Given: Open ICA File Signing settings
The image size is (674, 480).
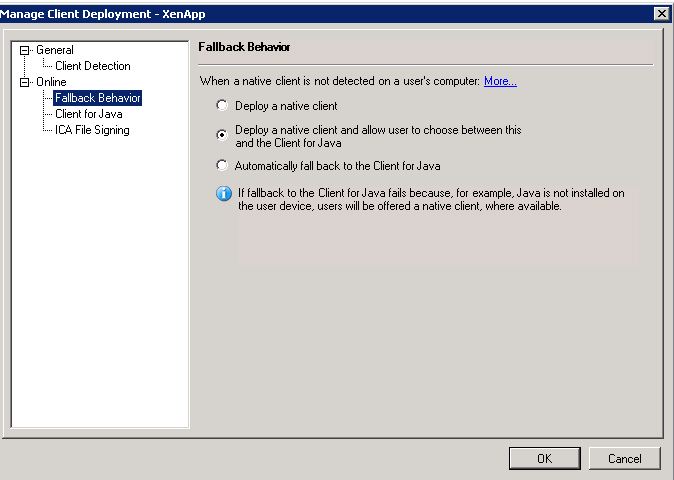Looking at the screenshot, I should pos(92,130).
